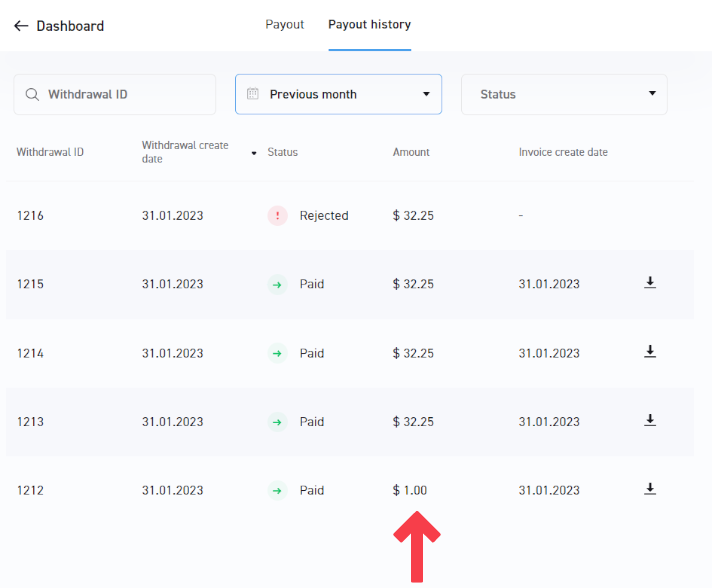Switch to the Payout tab
The width and height of the screenshot is (712, 588).
pos(284,24)
